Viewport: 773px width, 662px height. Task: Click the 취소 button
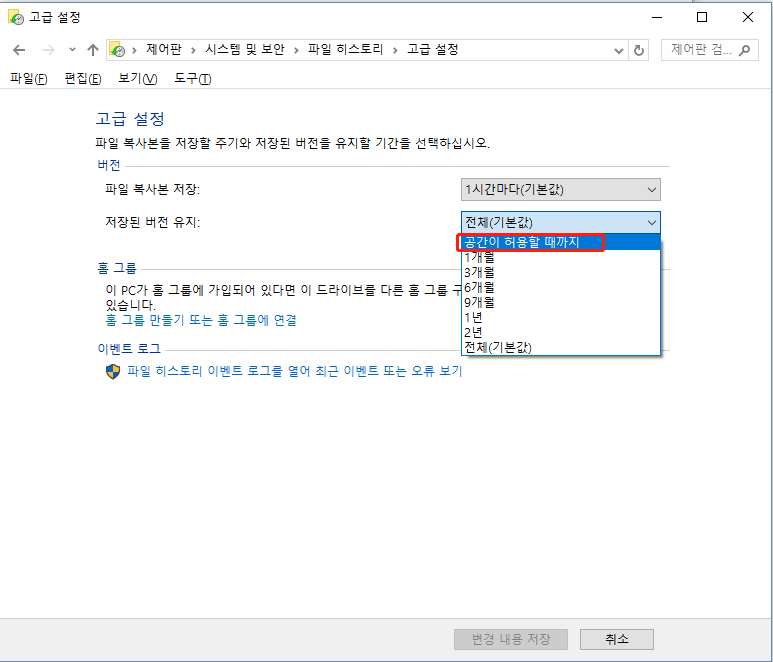pos(617,639)
